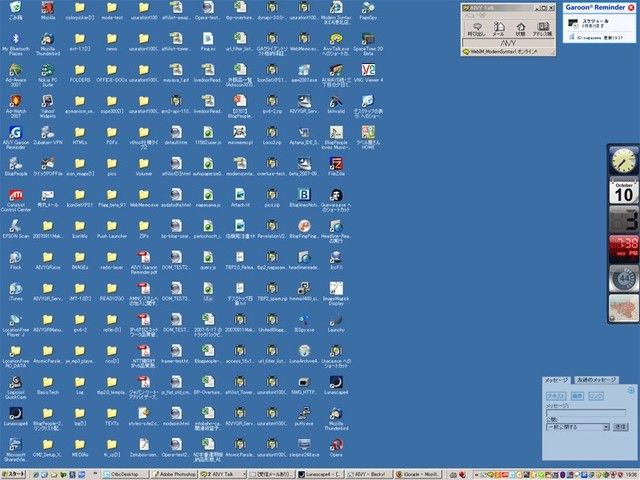Image resolution: width=640 pixels, height=480 pixels.
Task: Click the 送信 send button
Action: tap(620, 427)
